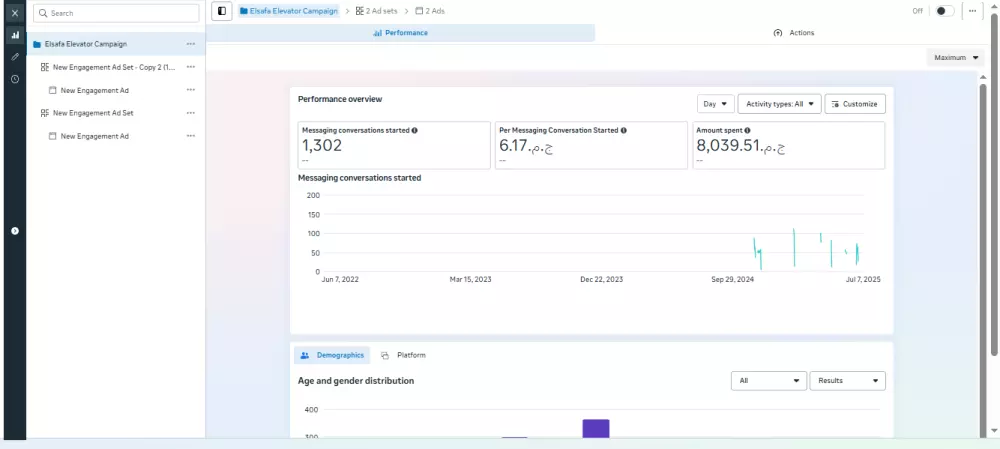Click info icon next to Amount spent
The width and height of the screenshot is (1000, 449).
coord(747,130)
